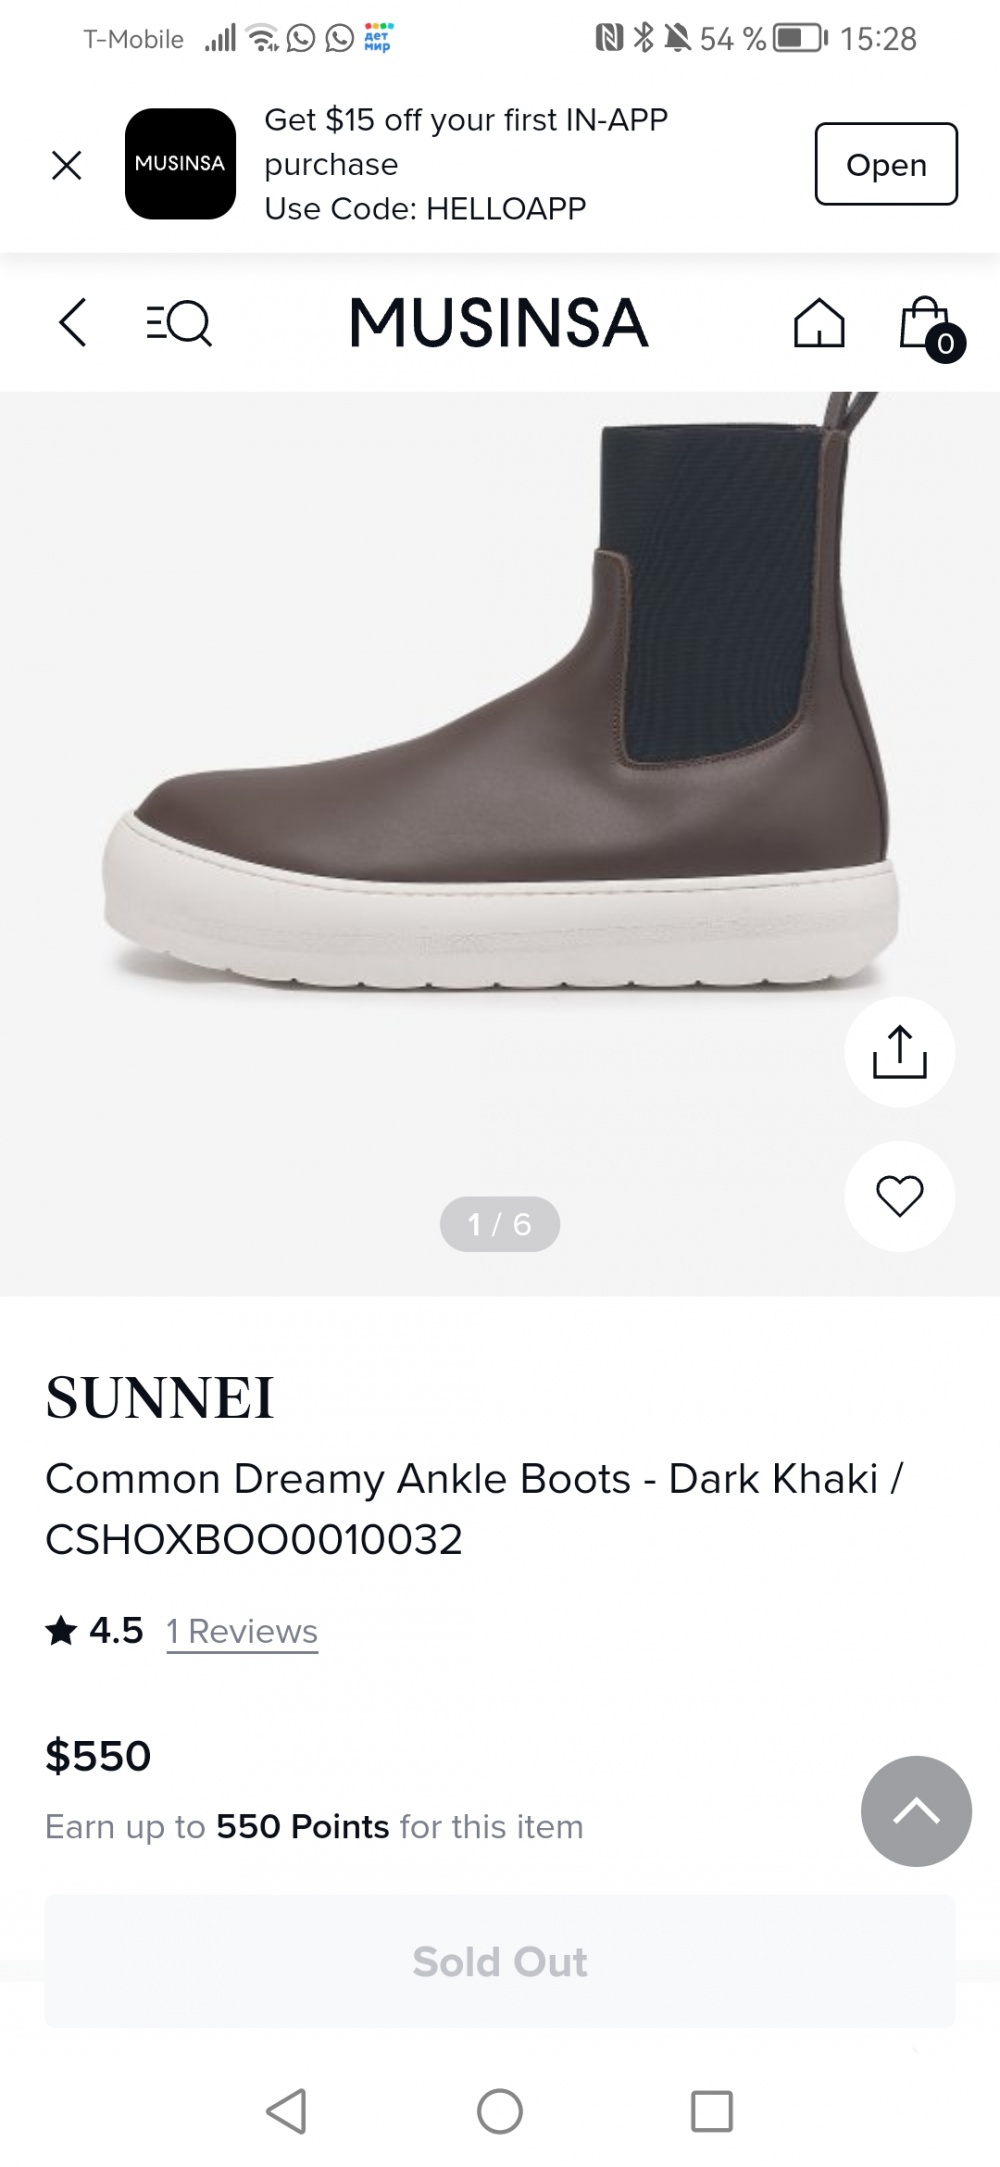Open the SUNNEI brand page

[x=160, y=1397]
